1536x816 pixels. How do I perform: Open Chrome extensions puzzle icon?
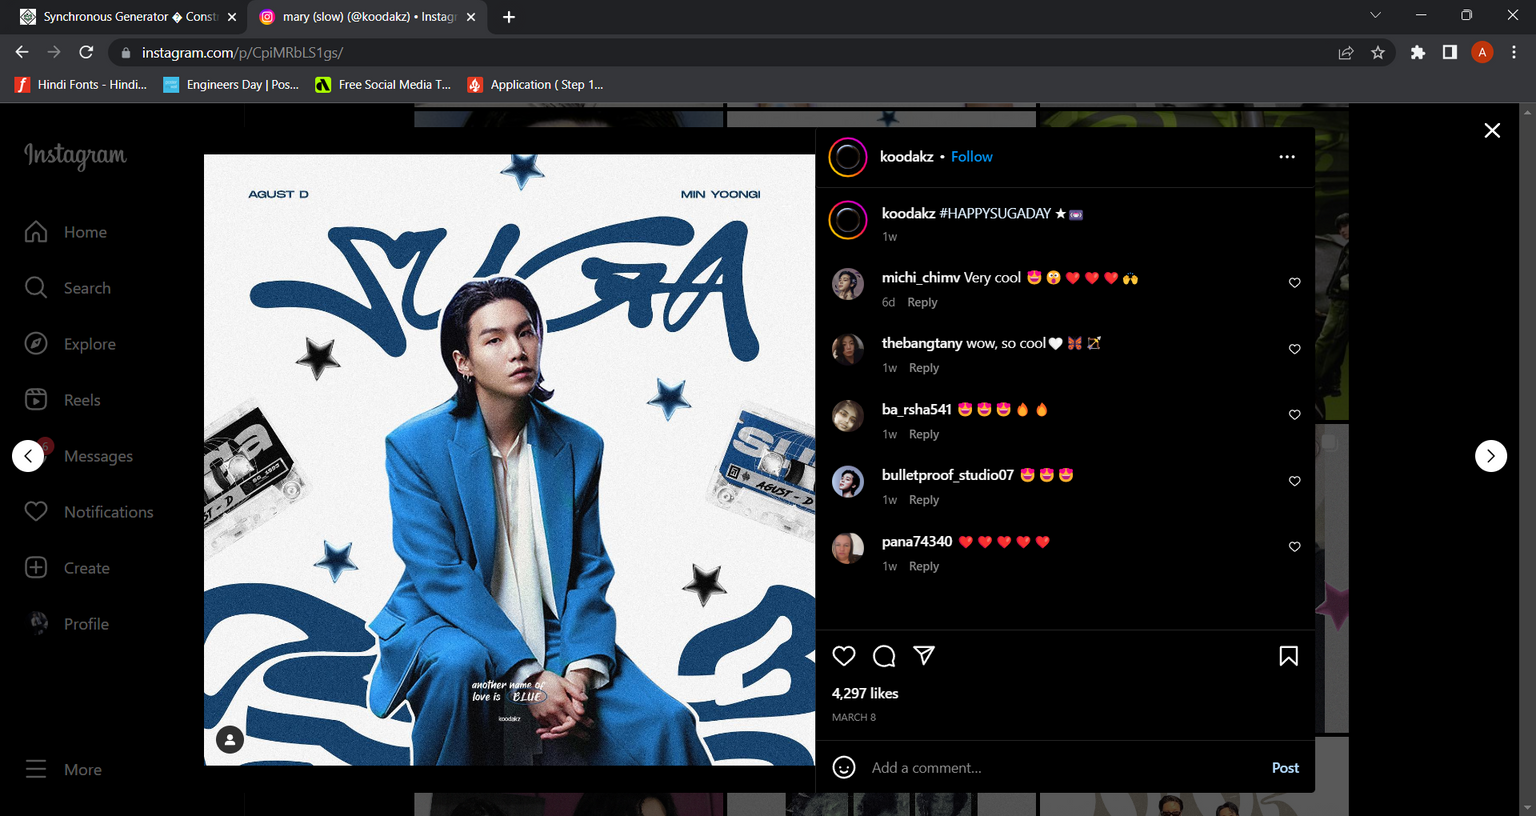click(1417, 52)
